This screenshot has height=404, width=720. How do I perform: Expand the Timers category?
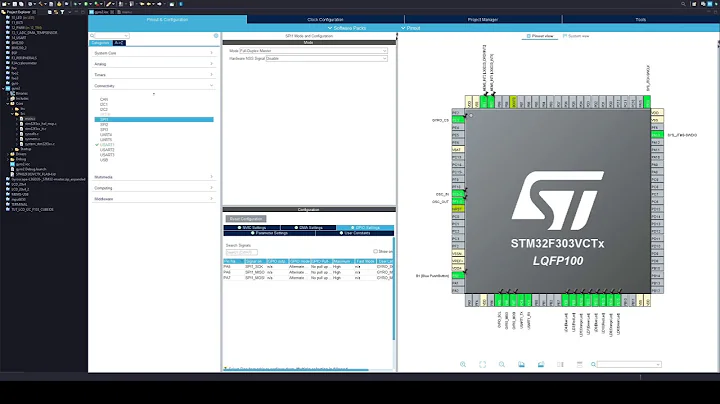(153, 74)
